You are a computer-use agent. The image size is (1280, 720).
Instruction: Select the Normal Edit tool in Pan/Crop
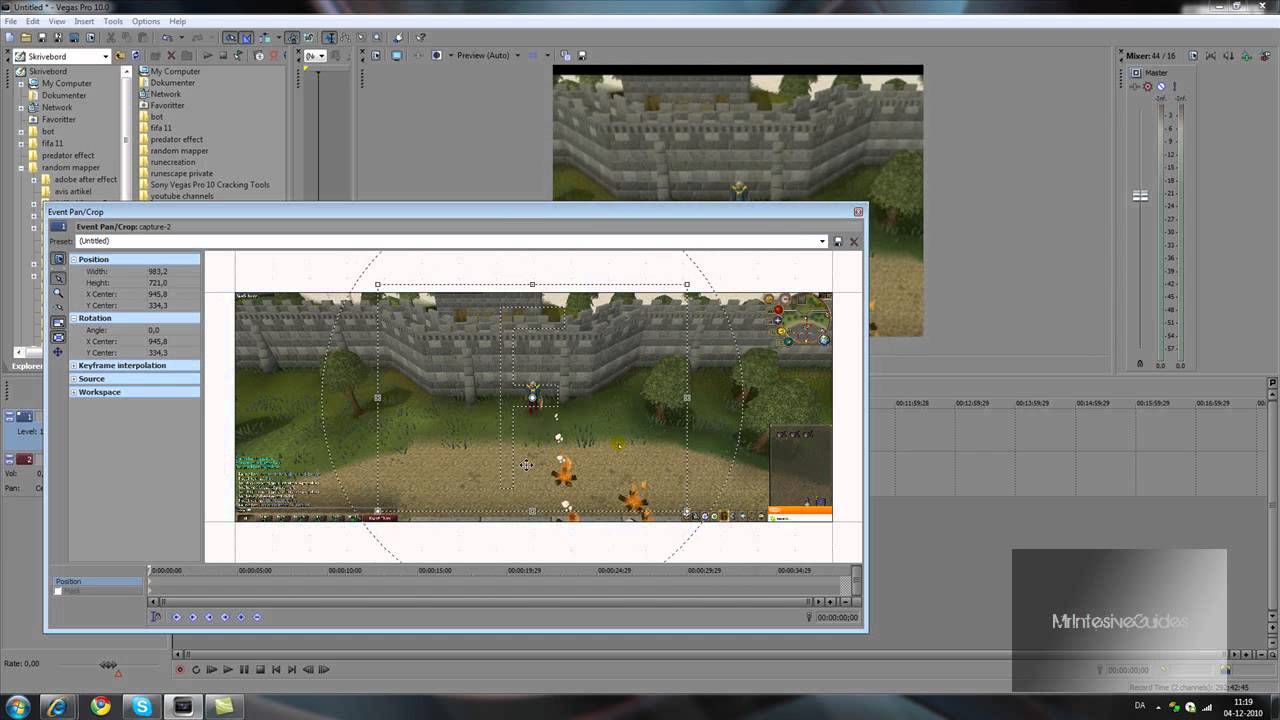[58, 278]
